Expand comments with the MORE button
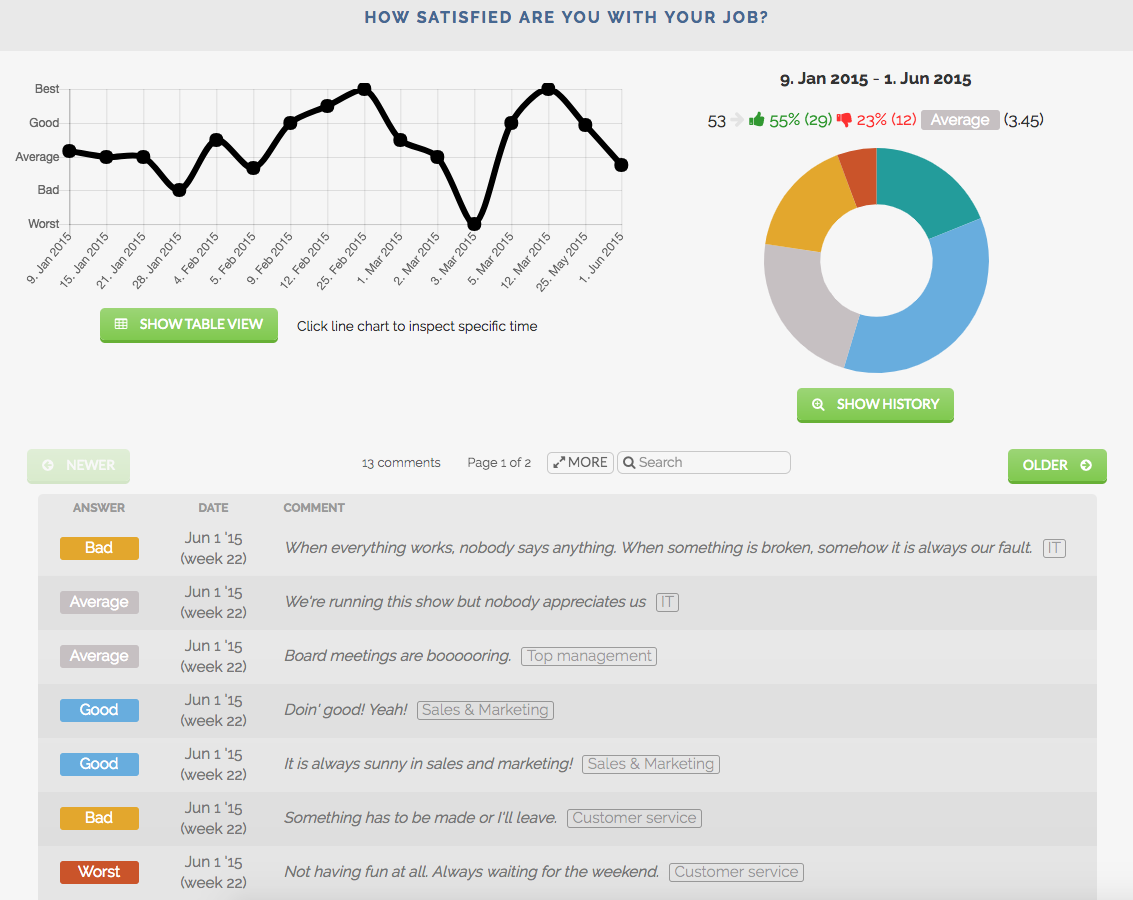Viewport: 1133px width, 900px height. tap(580, 462)
